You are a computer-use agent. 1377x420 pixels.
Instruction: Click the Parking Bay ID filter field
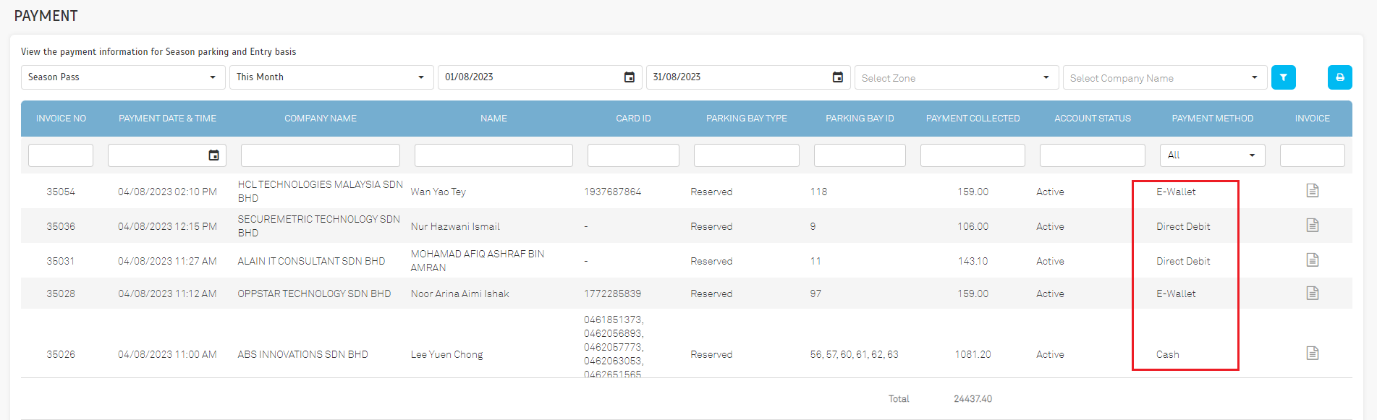860,155
